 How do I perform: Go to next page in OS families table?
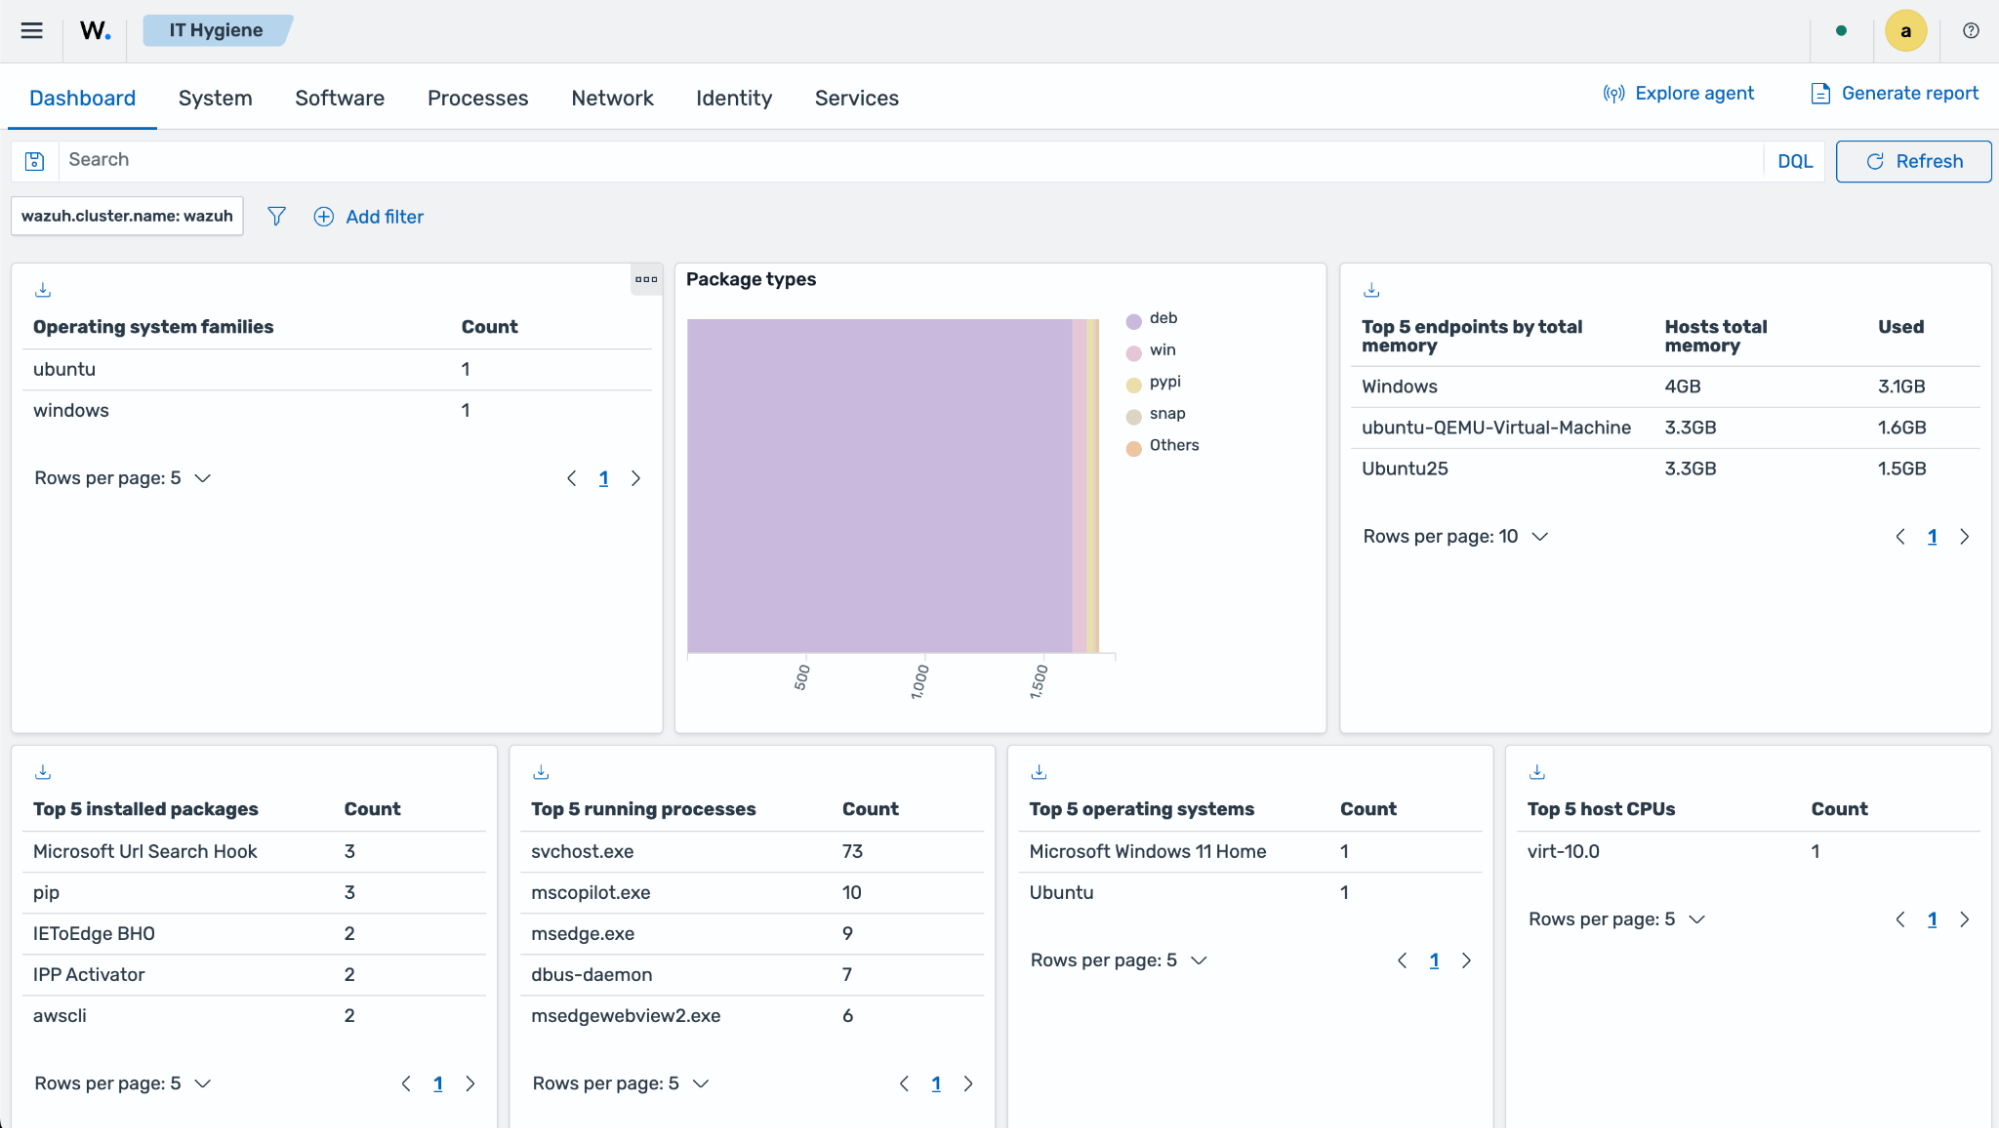(636, 478)
